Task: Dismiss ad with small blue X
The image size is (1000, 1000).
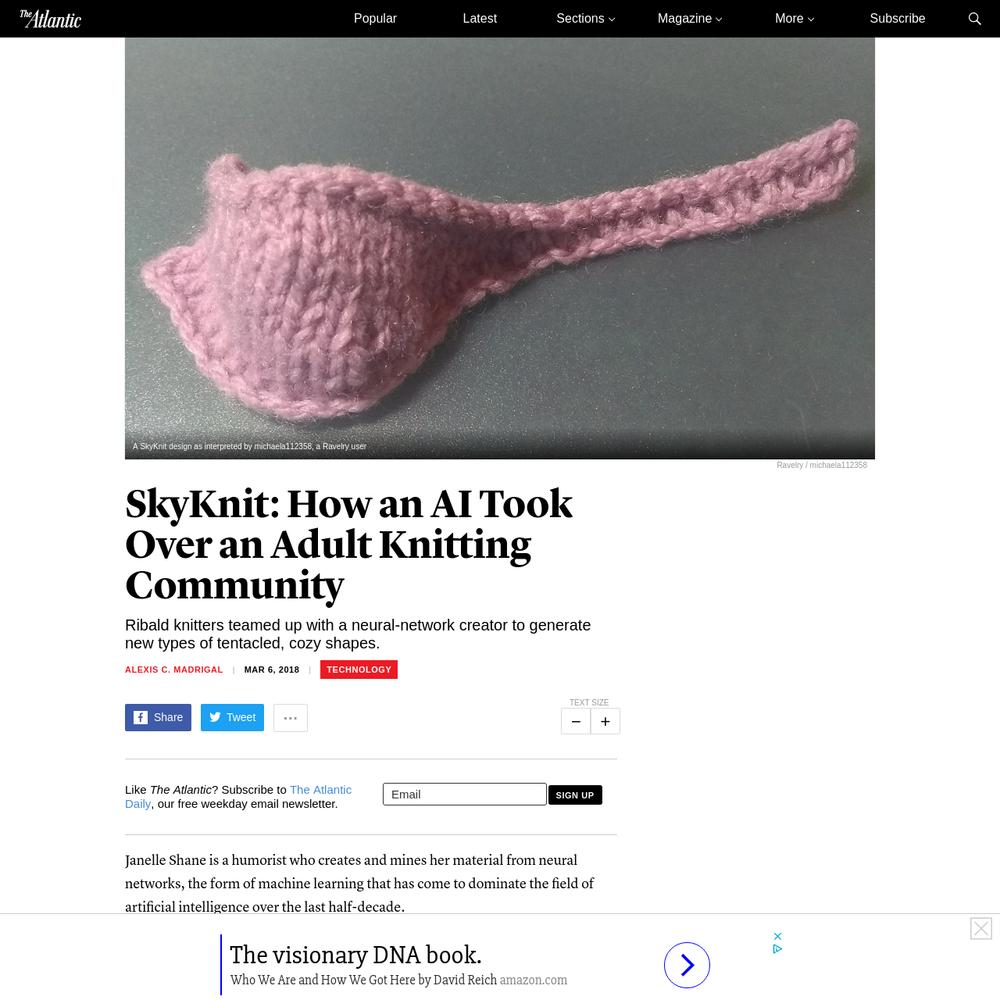Action: pyautogui.click(x=777, y=936)
